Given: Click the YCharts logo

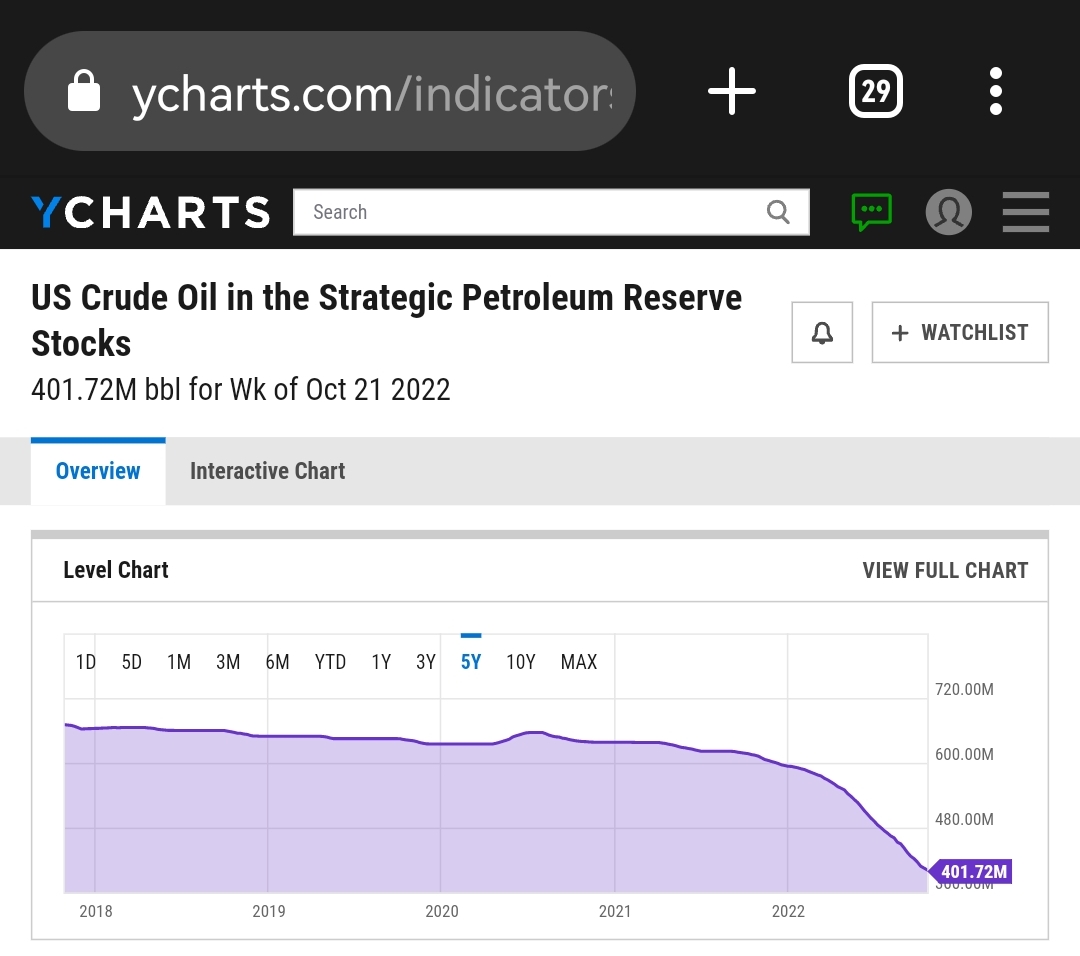Looking at the screenshot, I should pyautogui.click(x=150, y=212).
